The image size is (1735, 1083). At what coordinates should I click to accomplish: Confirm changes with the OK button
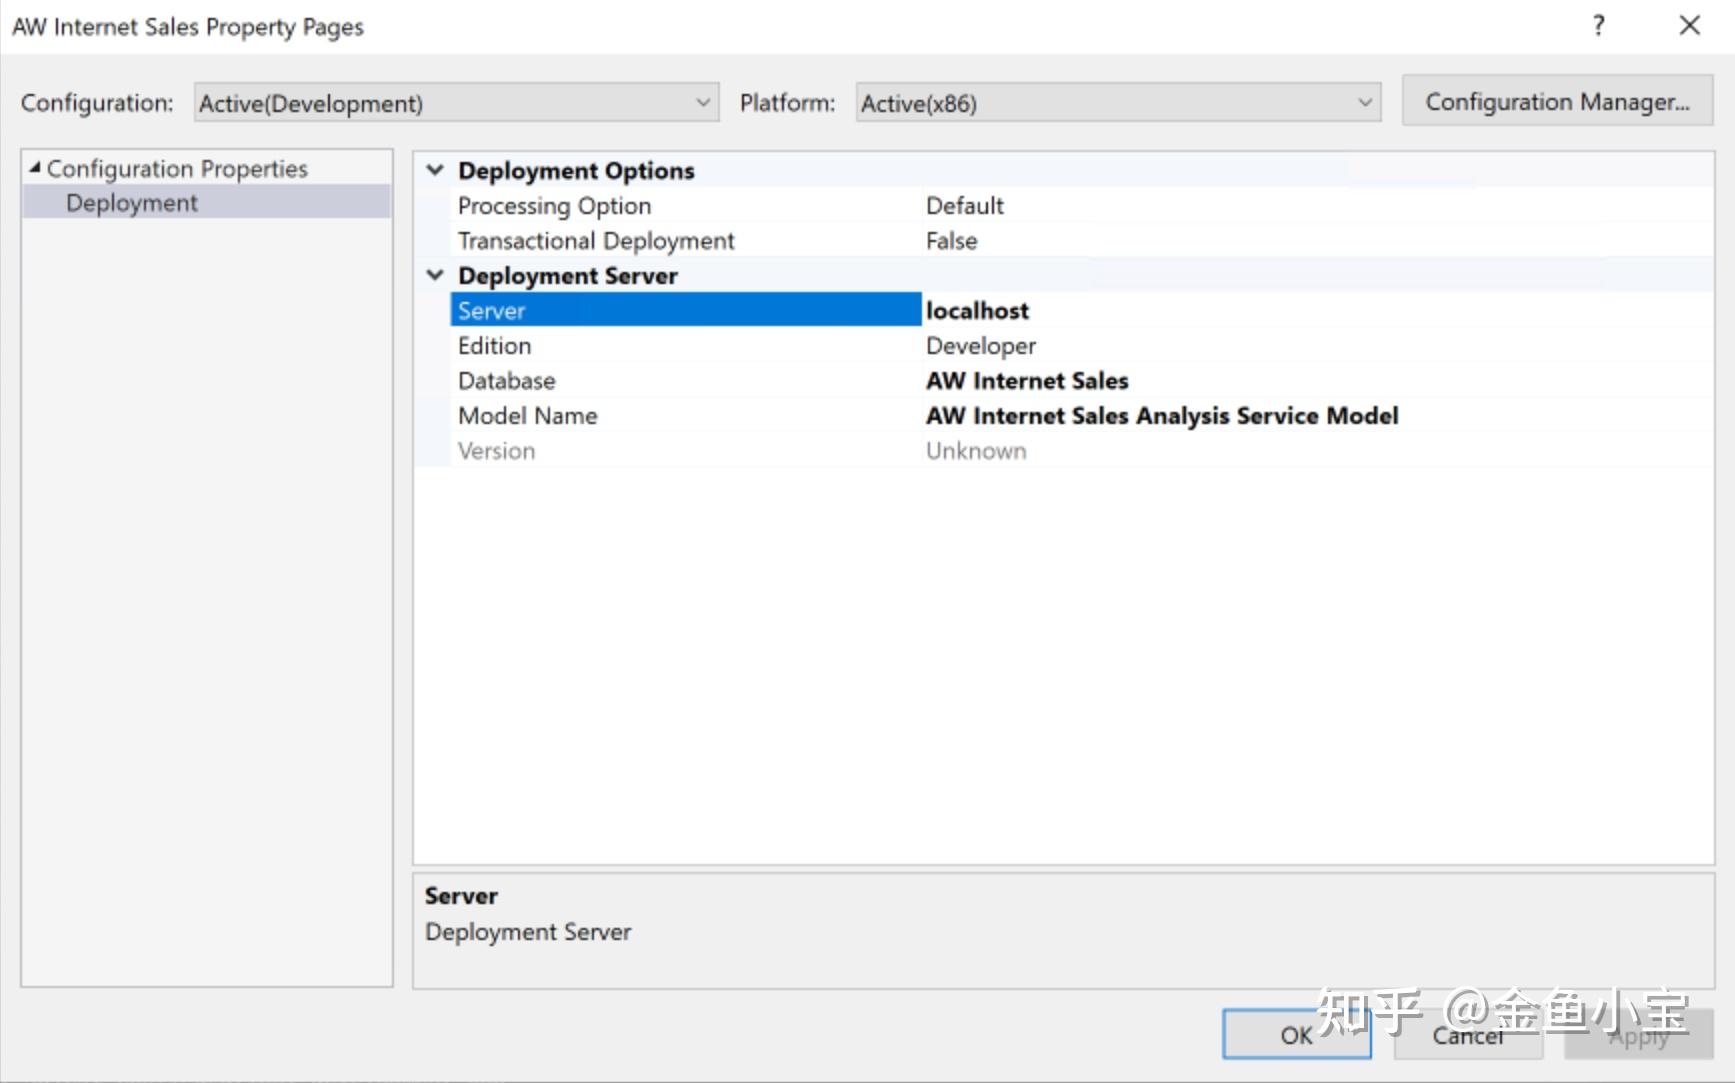tap(1296, 1036)
